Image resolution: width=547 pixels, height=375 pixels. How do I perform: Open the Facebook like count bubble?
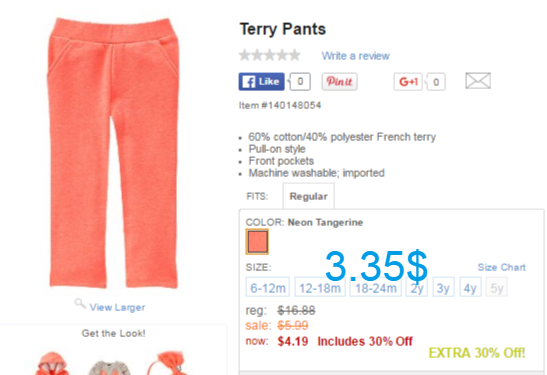(x=299, y=82)
